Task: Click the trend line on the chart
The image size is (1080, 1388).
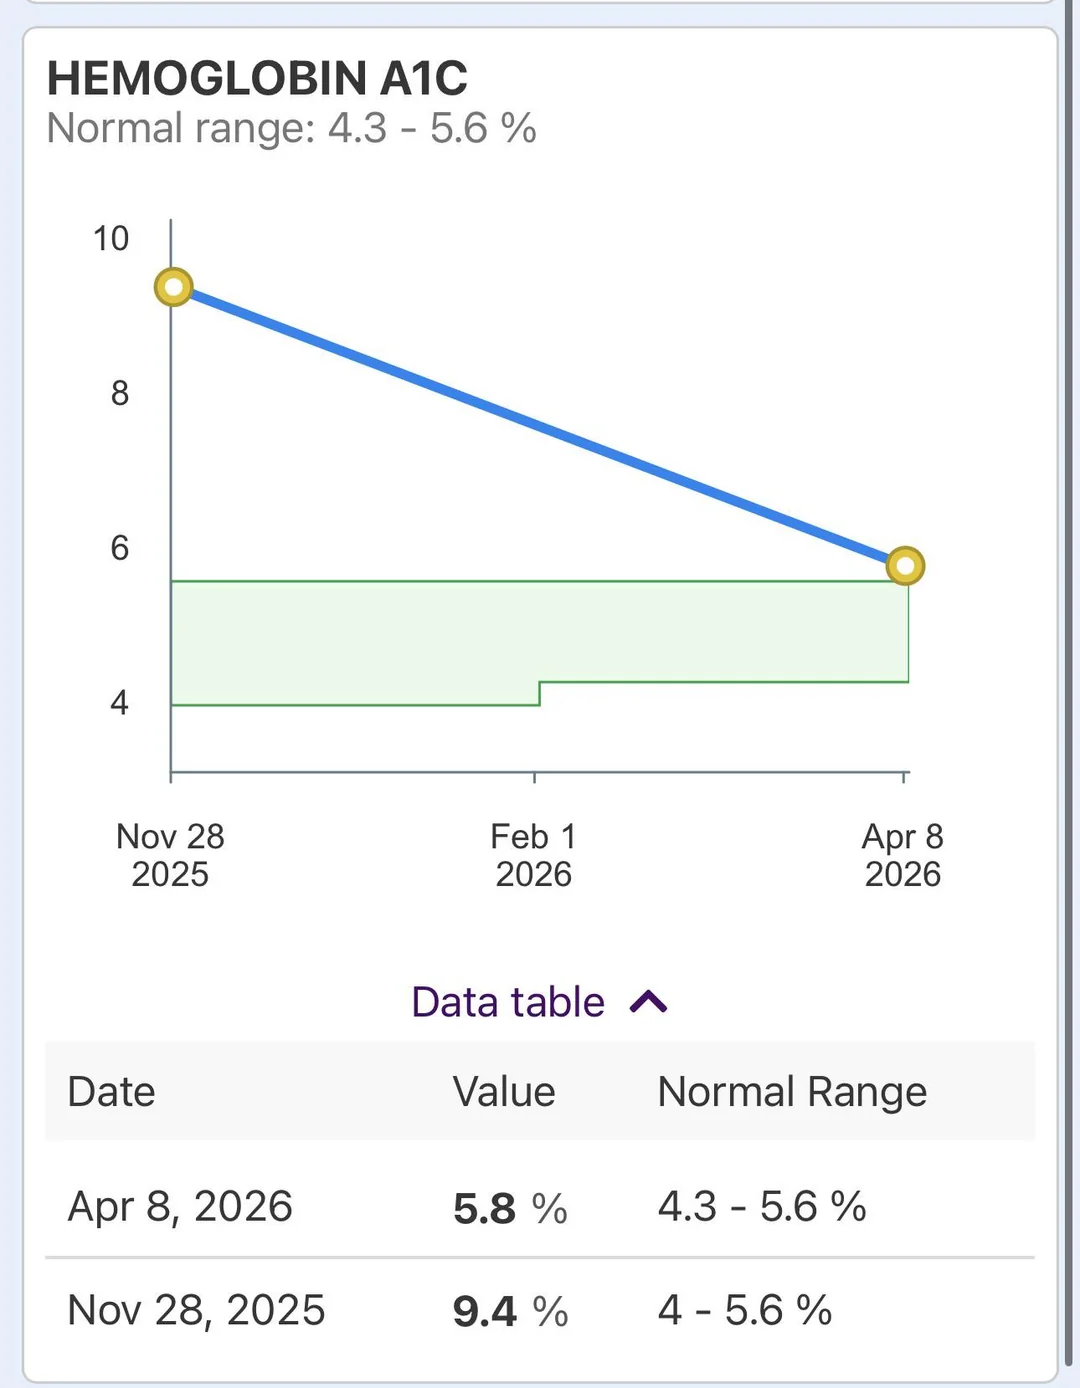Action: pyautogui.click(x=540, y=427)
